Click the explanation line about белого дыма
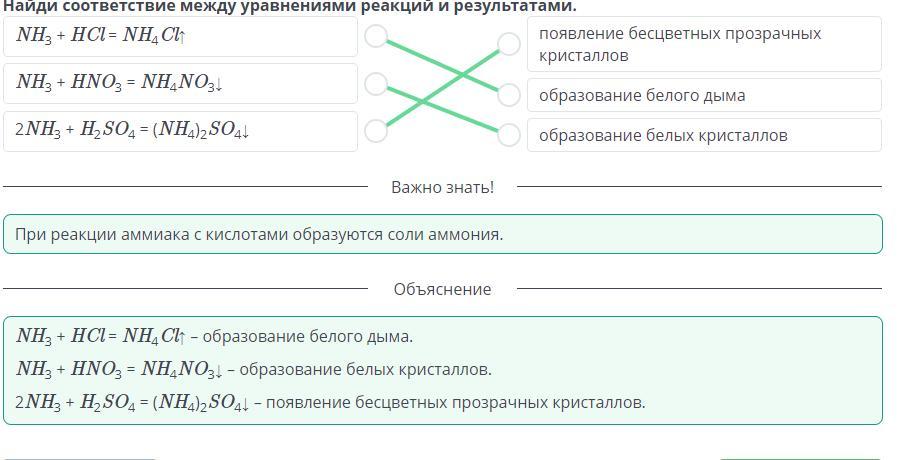This screenshot has width=902, height=460. point(215,336)
